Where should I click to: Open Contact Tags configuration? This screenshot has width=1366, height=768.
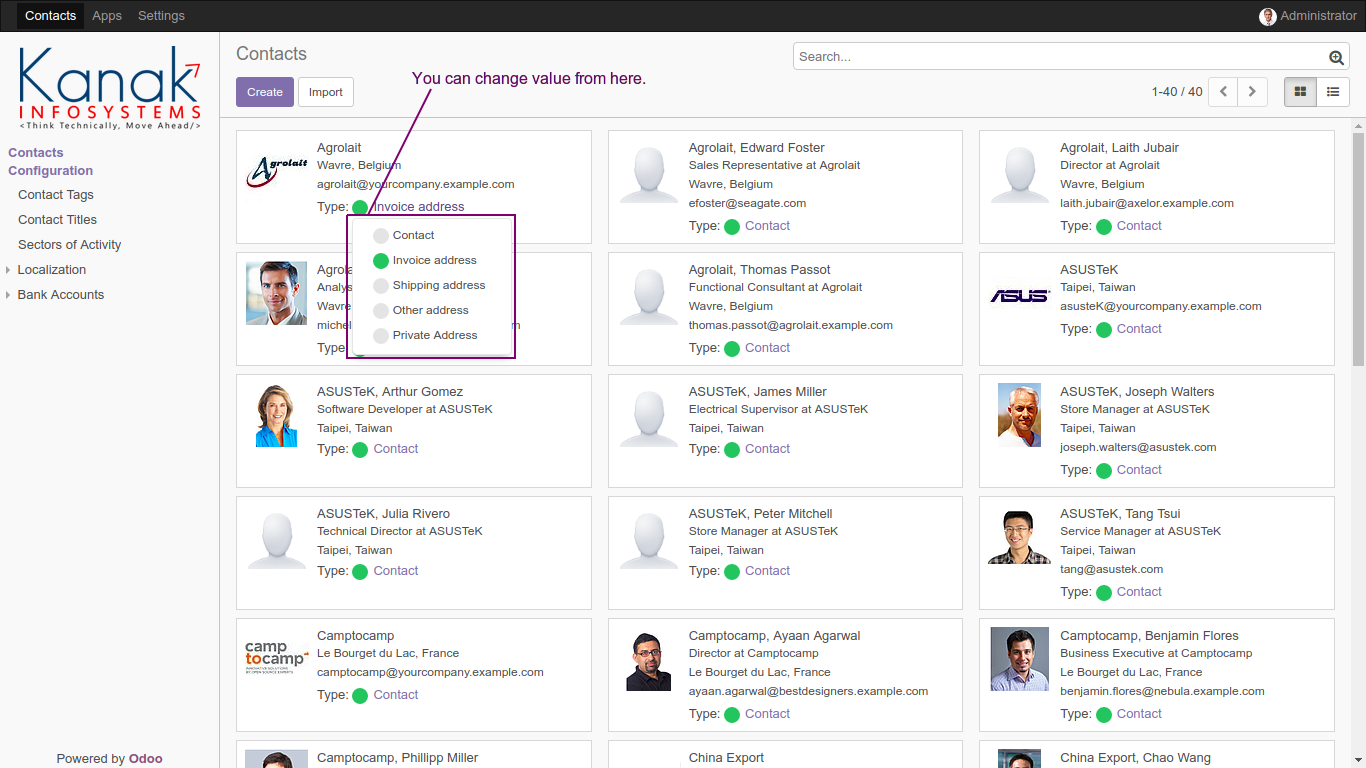coord(56,195)
